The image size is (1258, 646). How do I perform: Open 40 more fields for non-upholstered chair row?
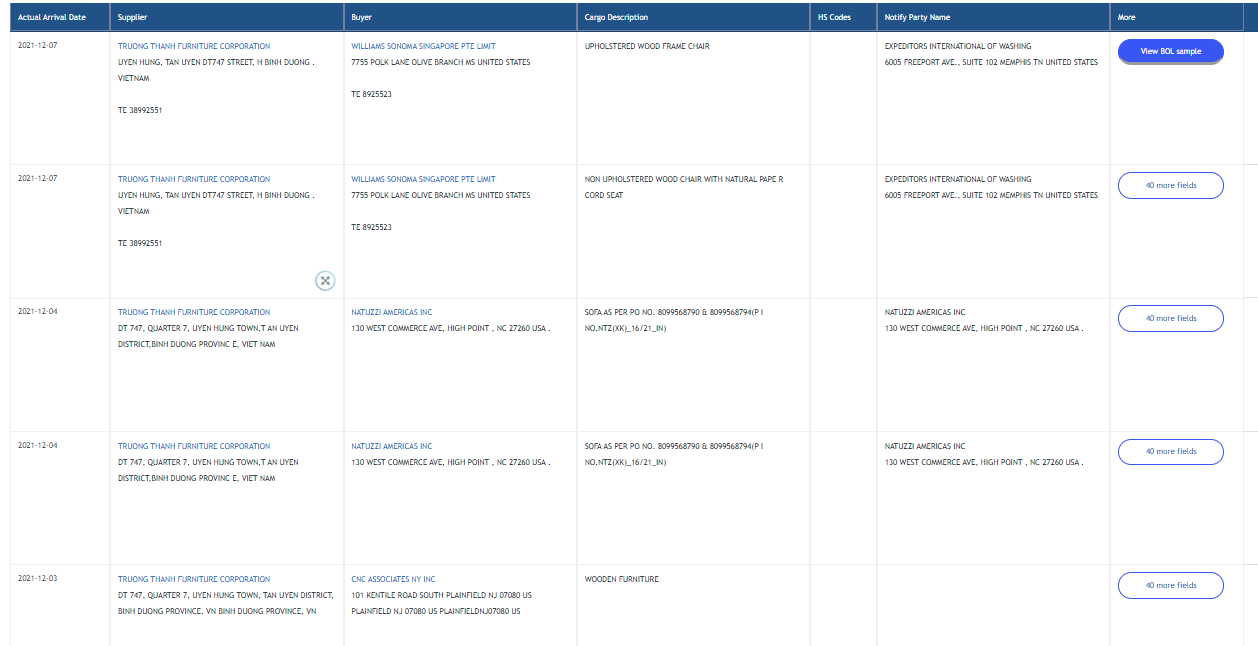click(1170, 185)
